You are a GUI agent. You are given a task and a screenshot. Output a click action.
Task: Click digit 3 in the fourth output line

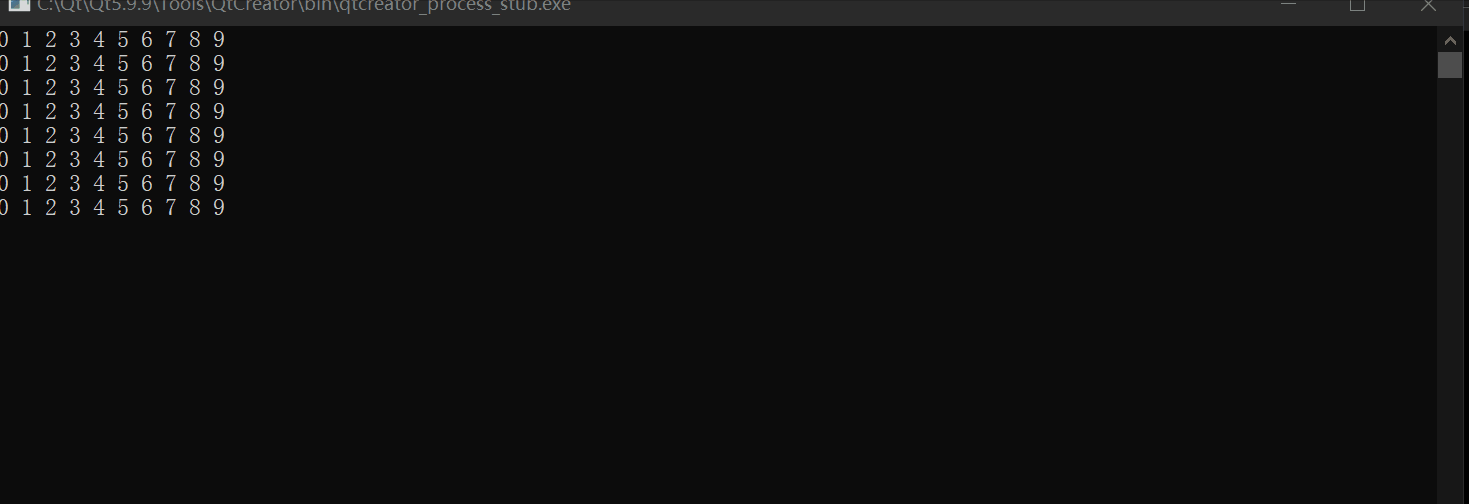coord(75,112)
